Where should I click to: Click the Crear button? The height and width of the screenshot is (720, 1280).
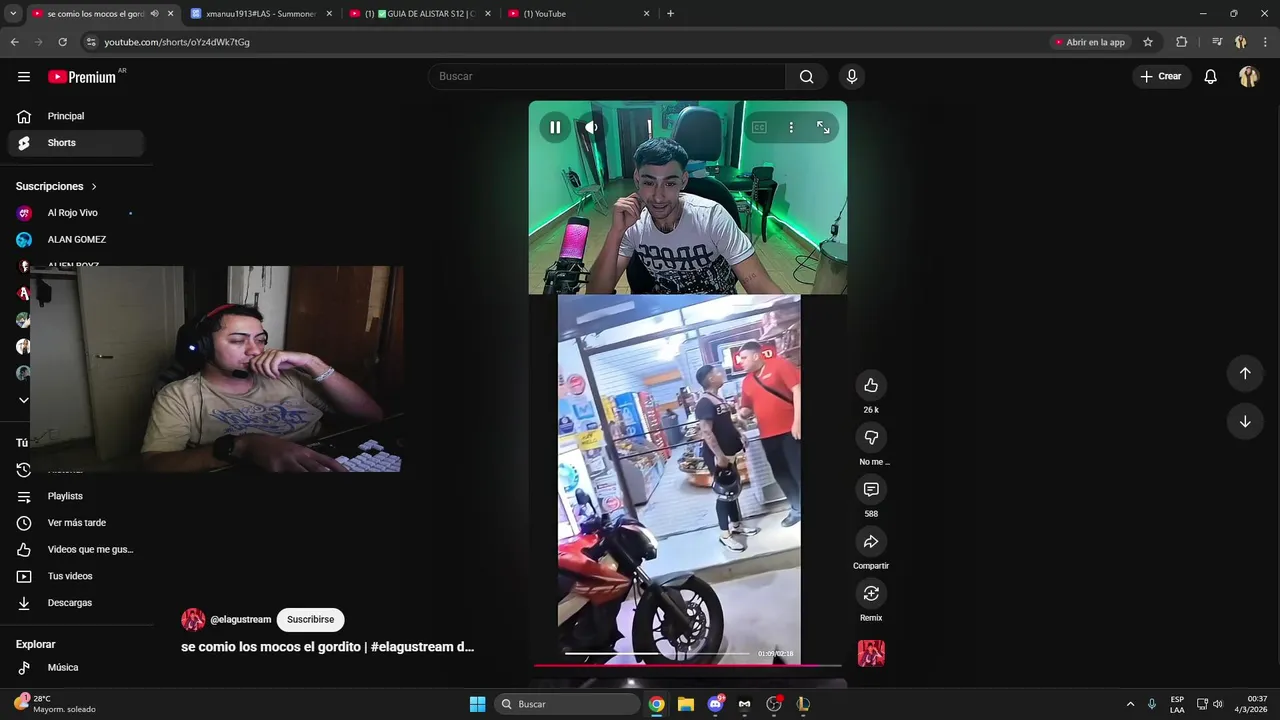[1160, 76]
